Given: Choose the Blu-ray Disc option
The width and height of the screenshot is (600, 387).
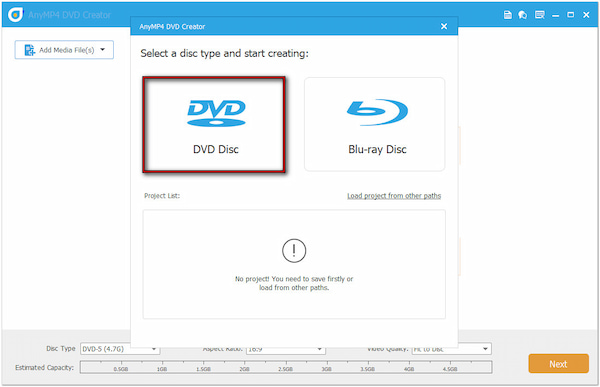Looking at the screenshot, I should point(375,124).
